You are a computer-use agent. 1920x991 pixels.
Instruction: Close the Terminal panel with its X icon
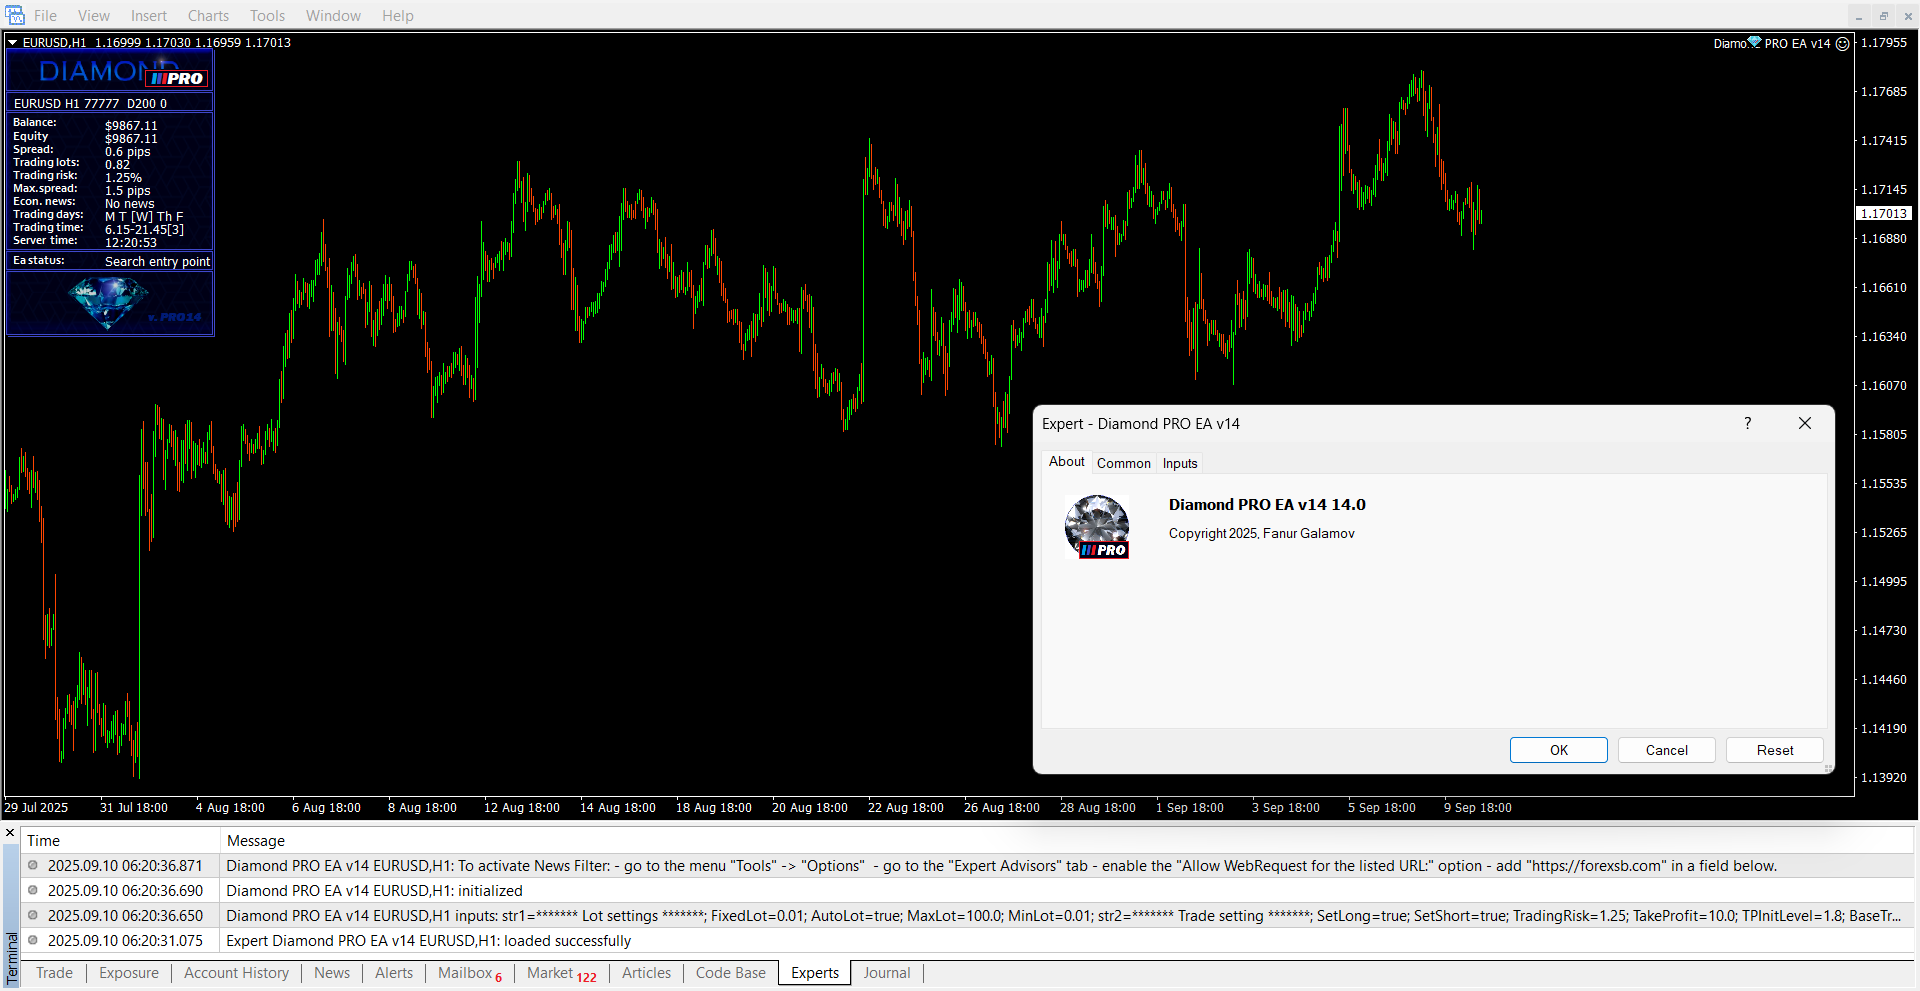pyautogui.click(x=10, y=832)
